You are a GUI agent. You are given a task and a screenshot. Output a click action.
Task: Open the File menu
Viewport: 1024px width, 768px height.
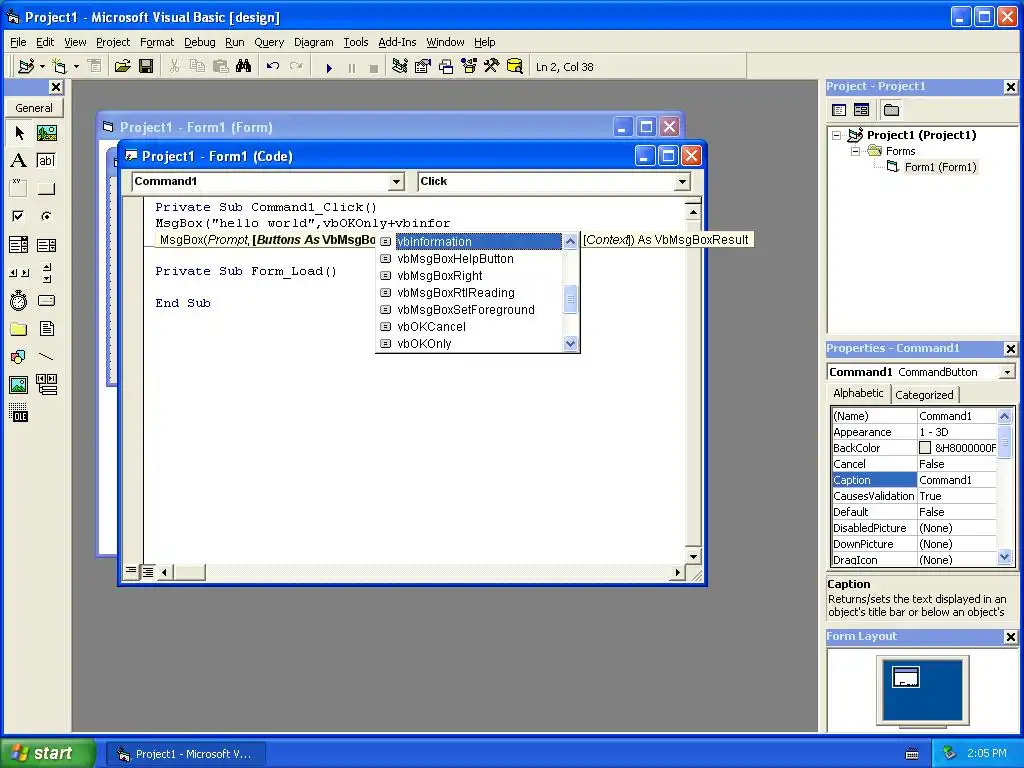click(18, 42)
